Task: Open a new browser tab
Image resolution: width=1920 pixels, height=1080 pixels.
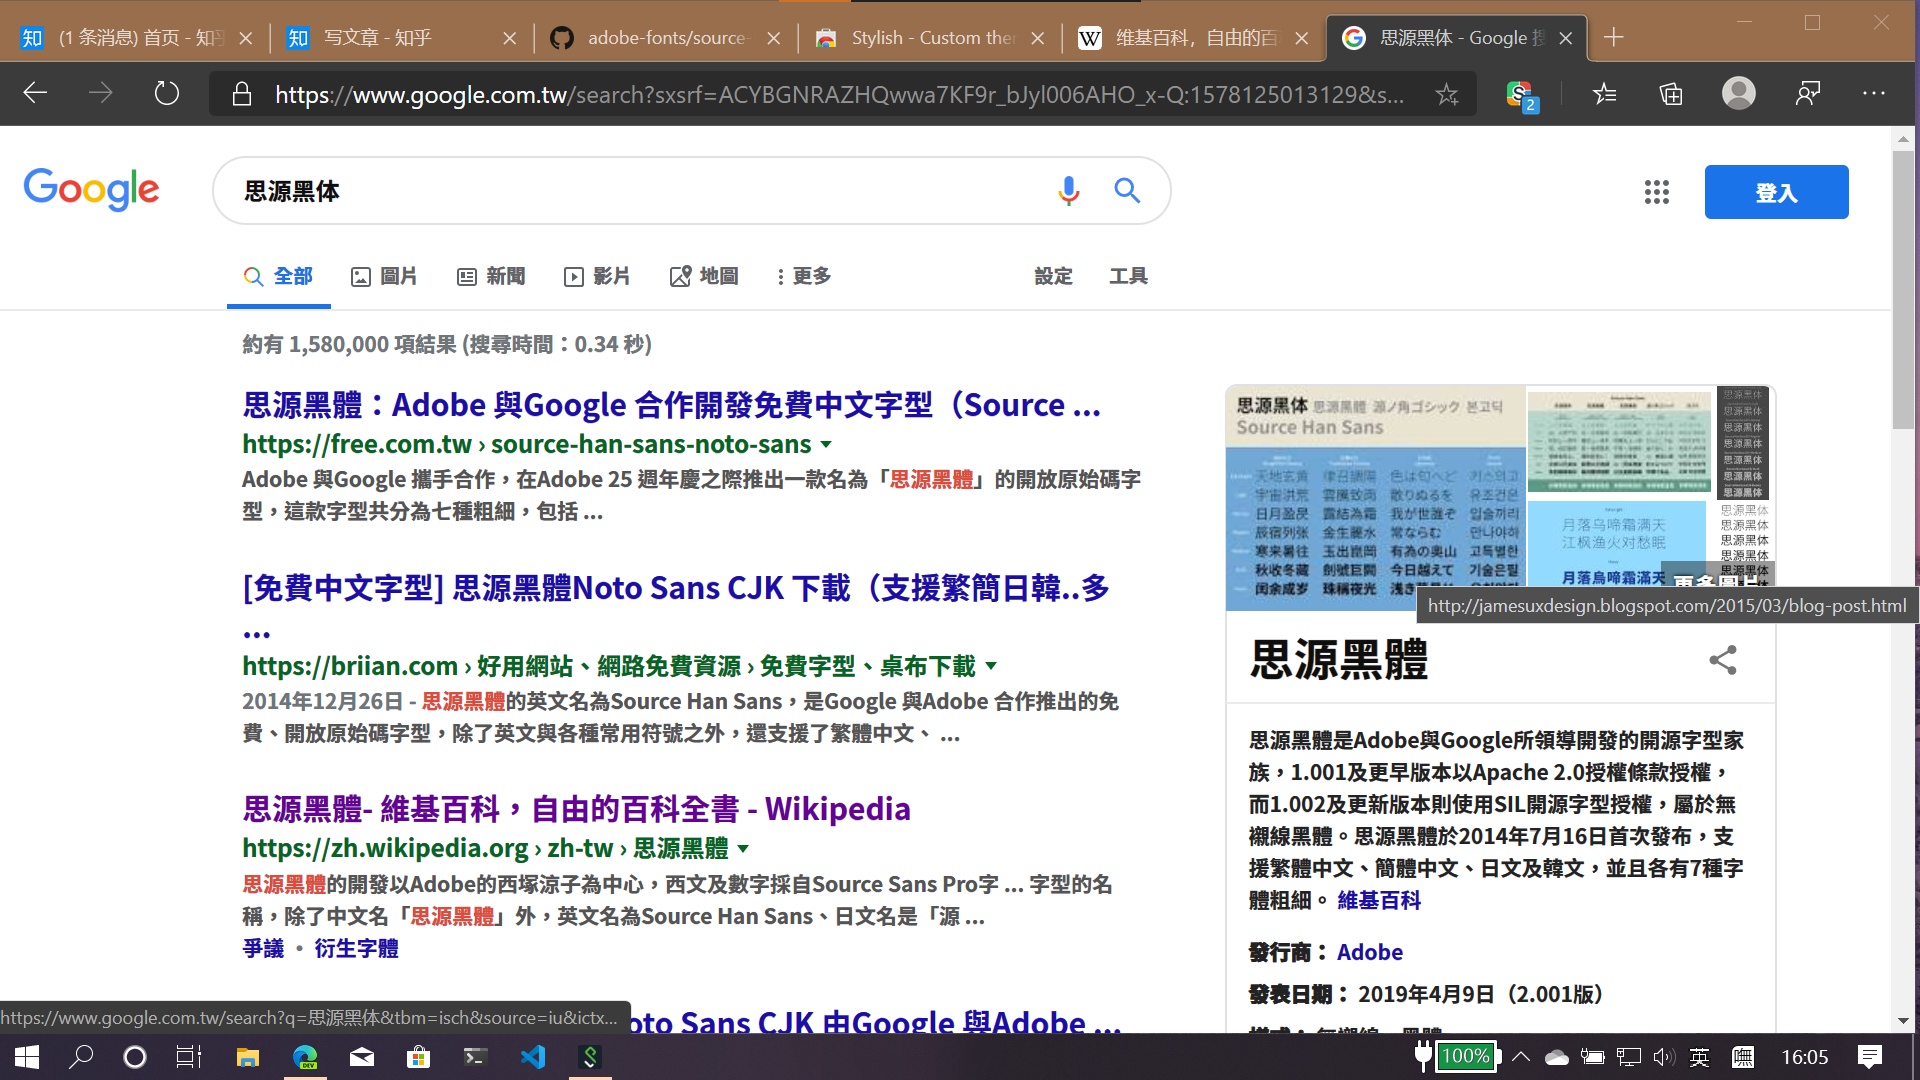Action: point(1613,38)
